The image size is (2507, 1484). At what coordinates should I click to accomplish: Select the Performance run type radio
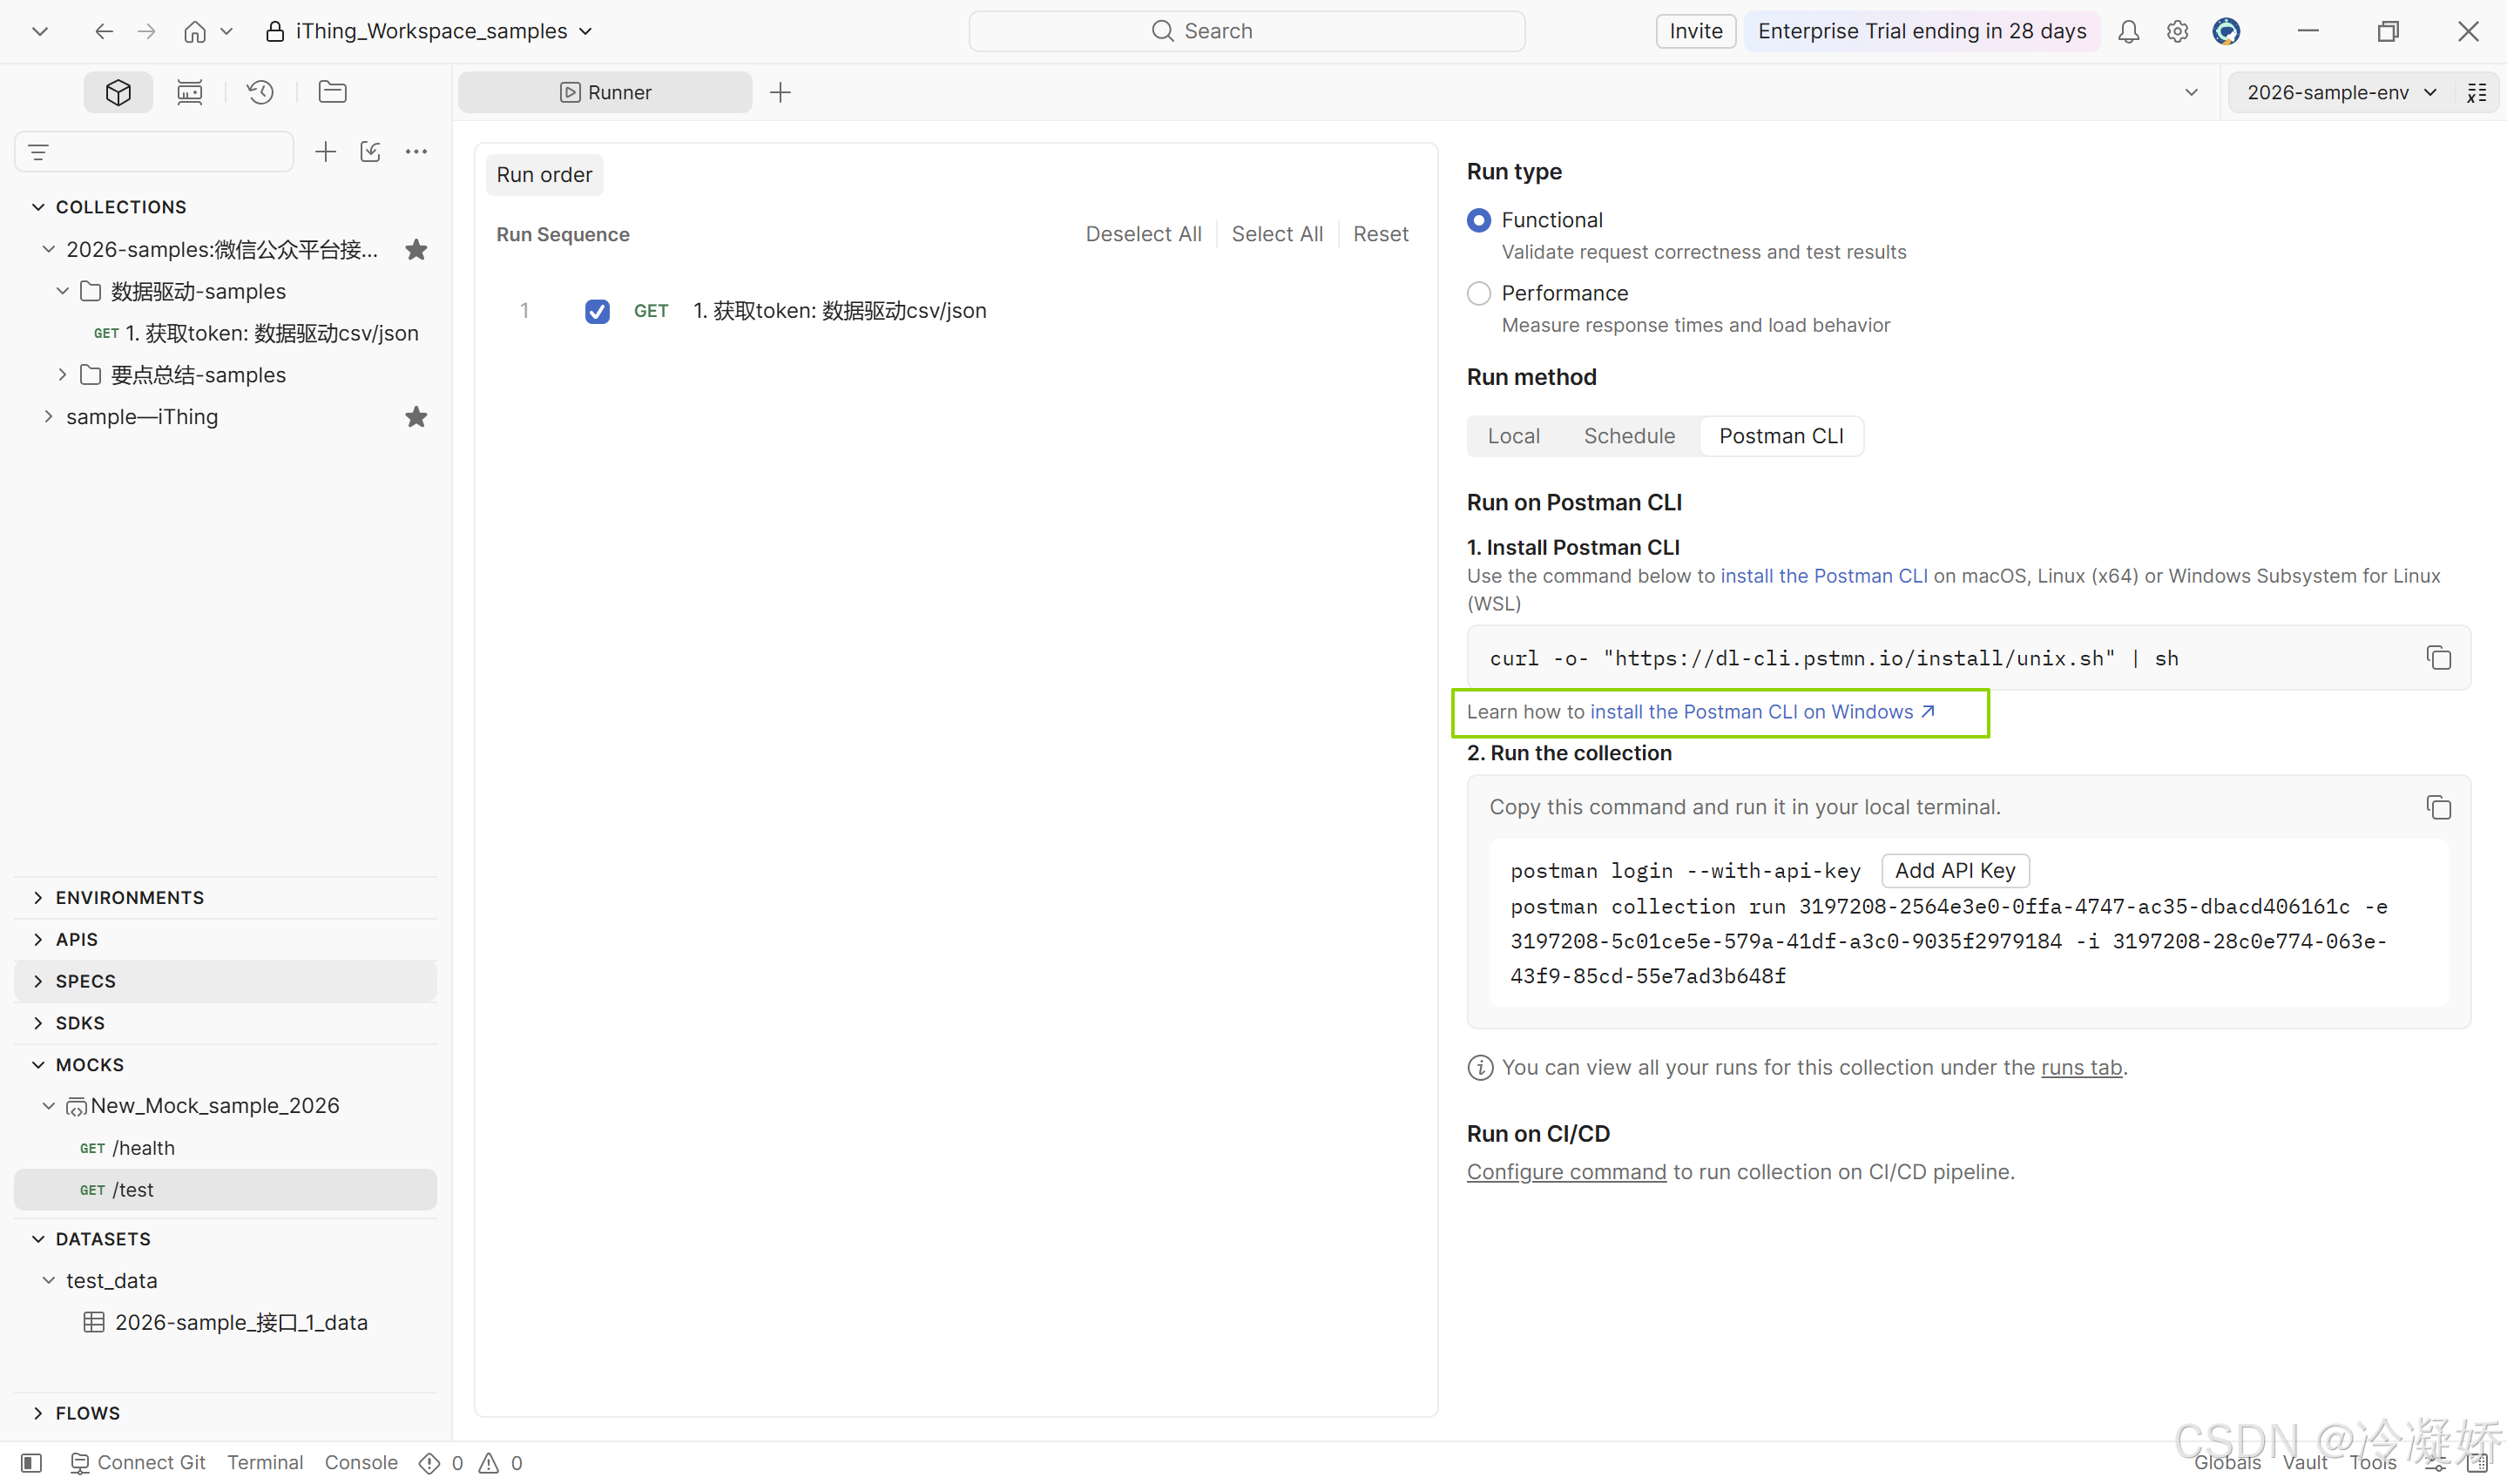1478,293
